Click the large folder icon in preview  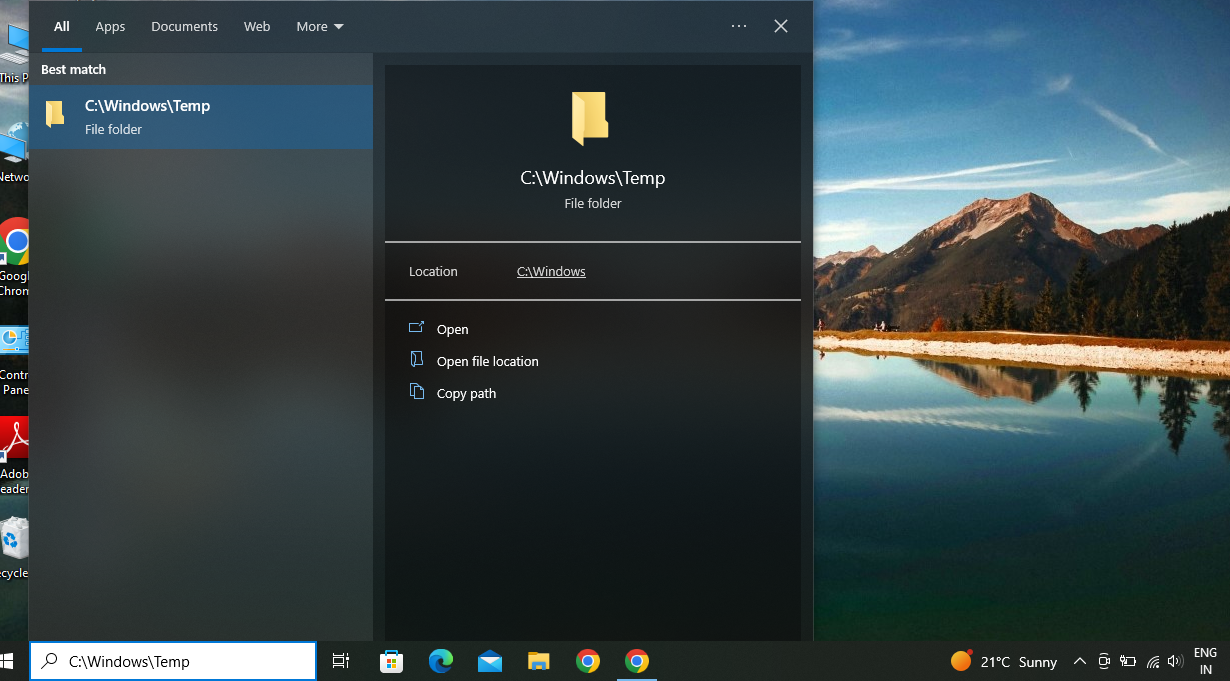pyautogui.click(x=590, y=119)
